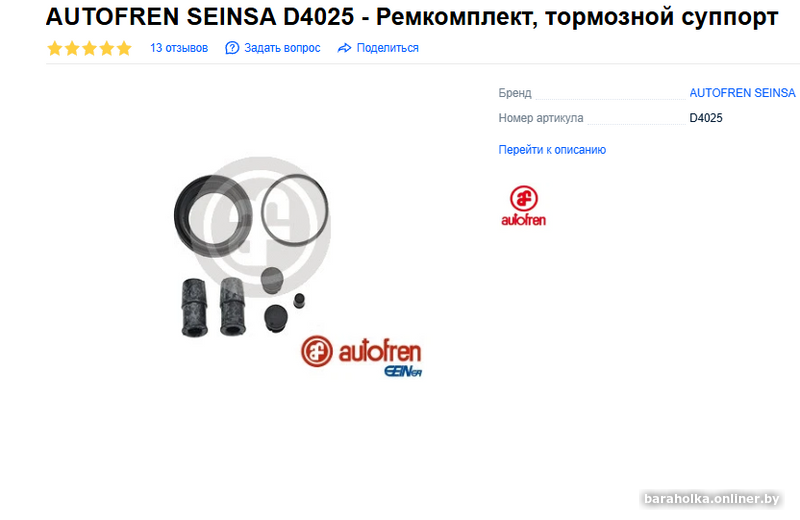Click the second rating star
This screenshot has width=800, height=520.
pyautogui.click(x=72, y=48)
